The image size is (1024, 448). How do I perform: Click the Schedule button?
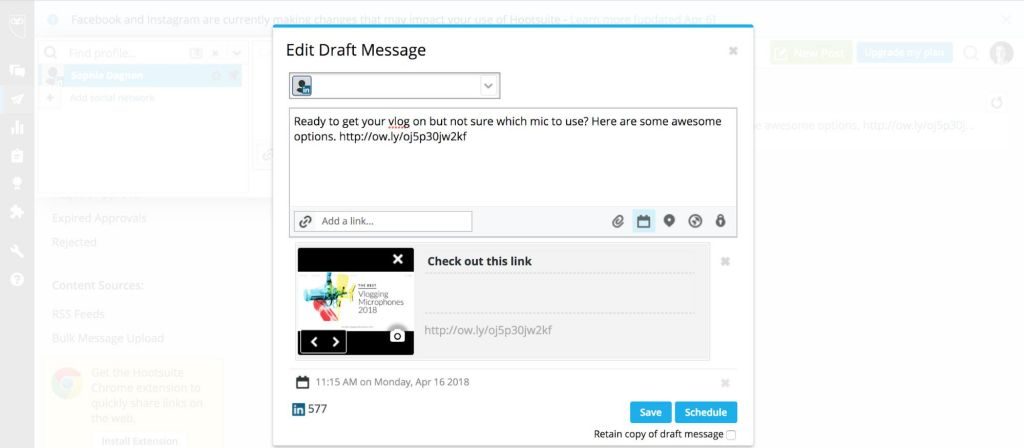706,412
